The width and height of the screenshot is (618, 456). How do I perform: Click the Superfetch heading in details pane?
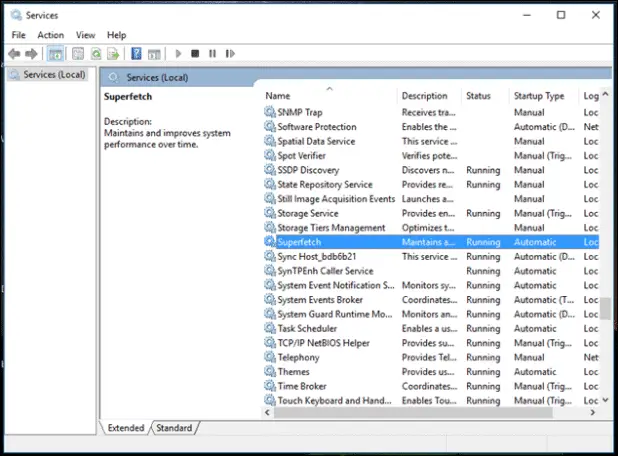pyautogui.click(x=128, y=97)
